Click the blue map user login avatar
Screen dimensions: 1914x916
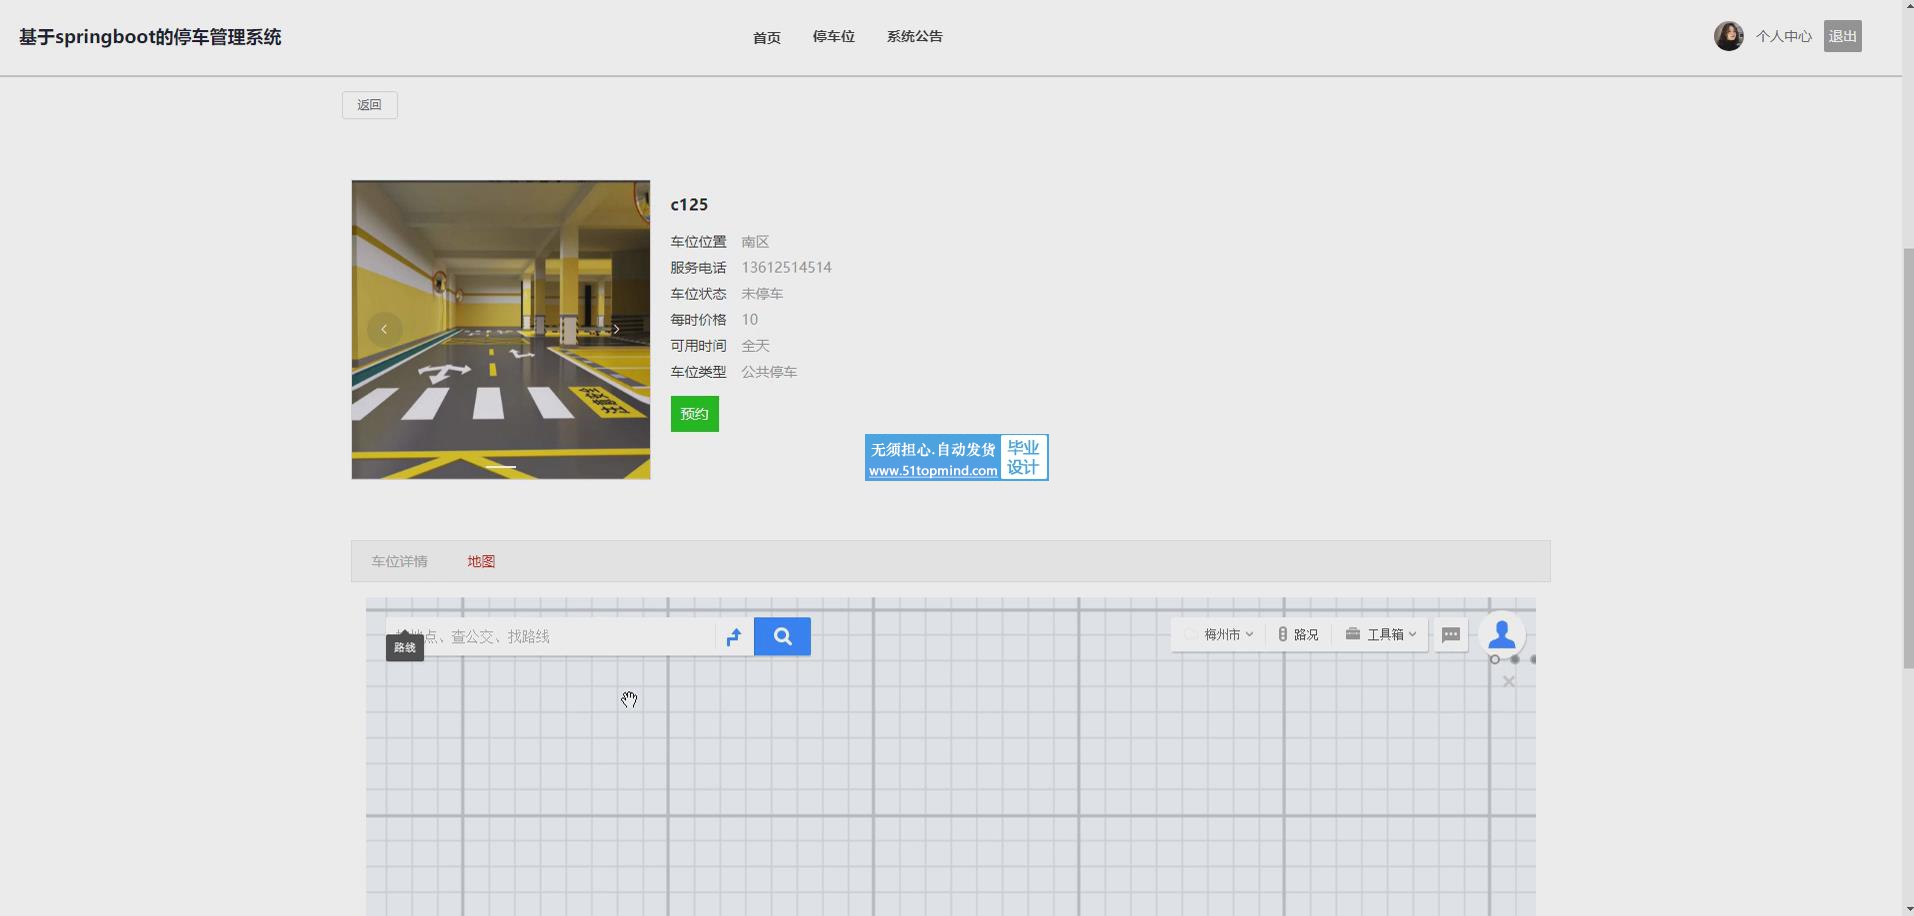pyautogui.click(x=1501, y=634)
